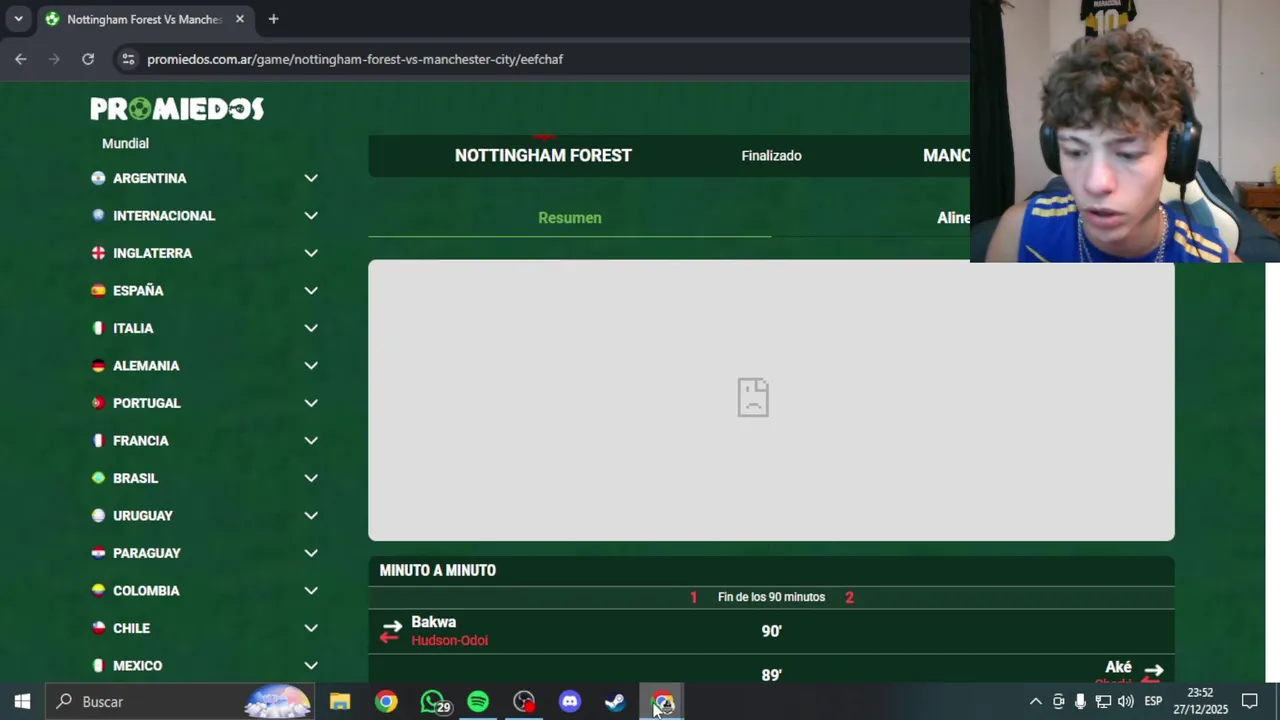Click the Aké substitution arrows icon
This screenshot has width=1280, height=720.
(1153, 674)
